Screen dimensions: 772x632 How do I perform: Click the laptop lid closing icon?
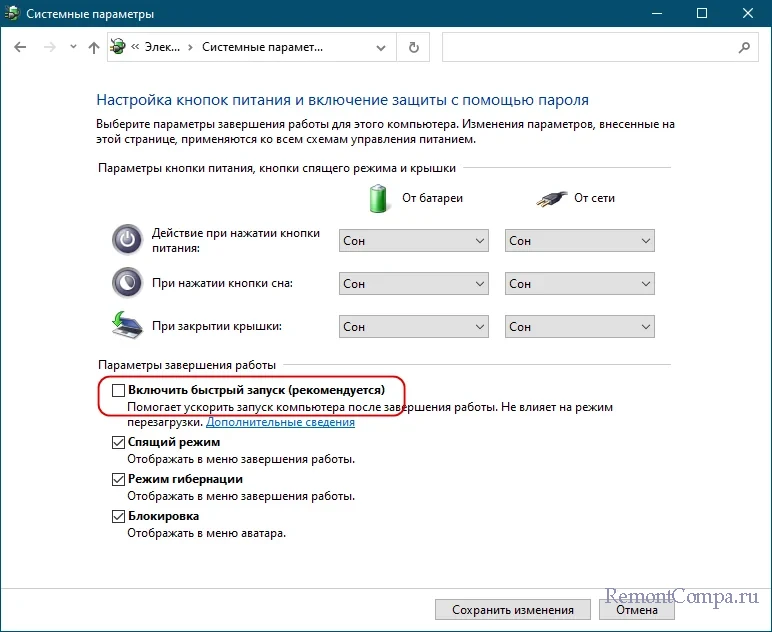click(x=127, y=325)
